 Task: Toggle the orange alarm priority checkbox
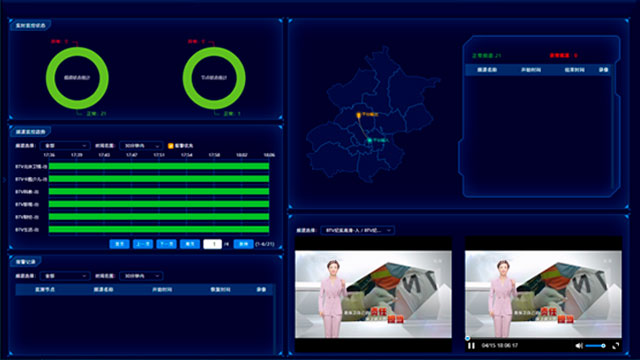click(171, 146)
